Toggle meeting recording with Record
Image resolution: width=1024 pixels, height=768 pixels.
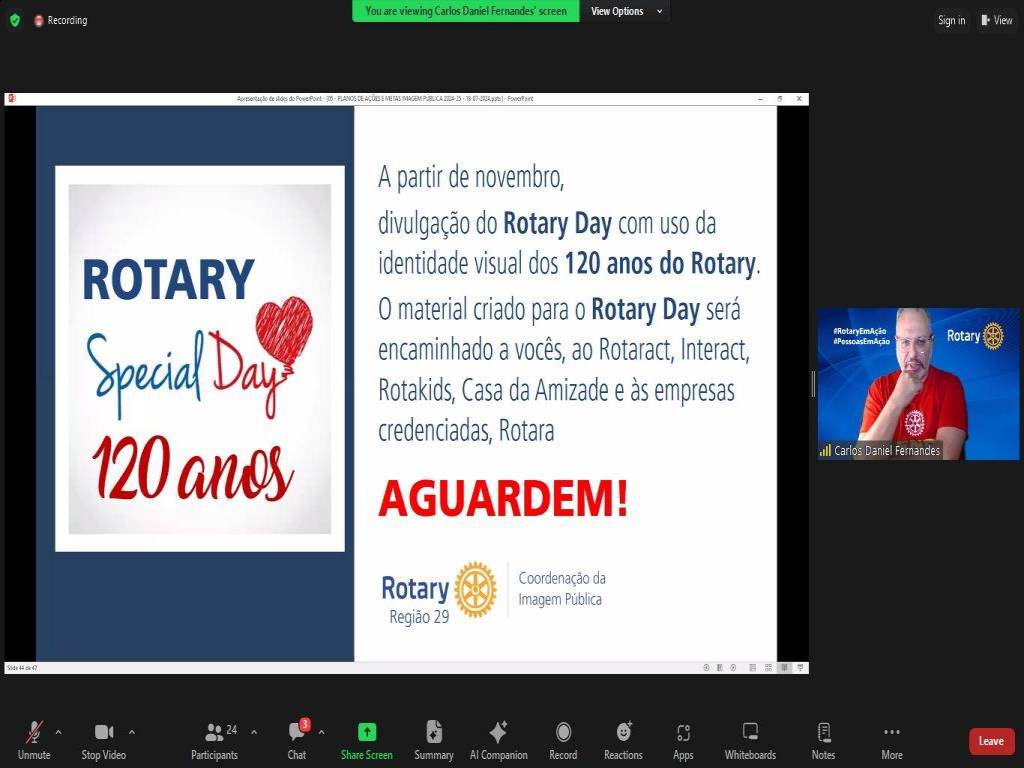563,740
